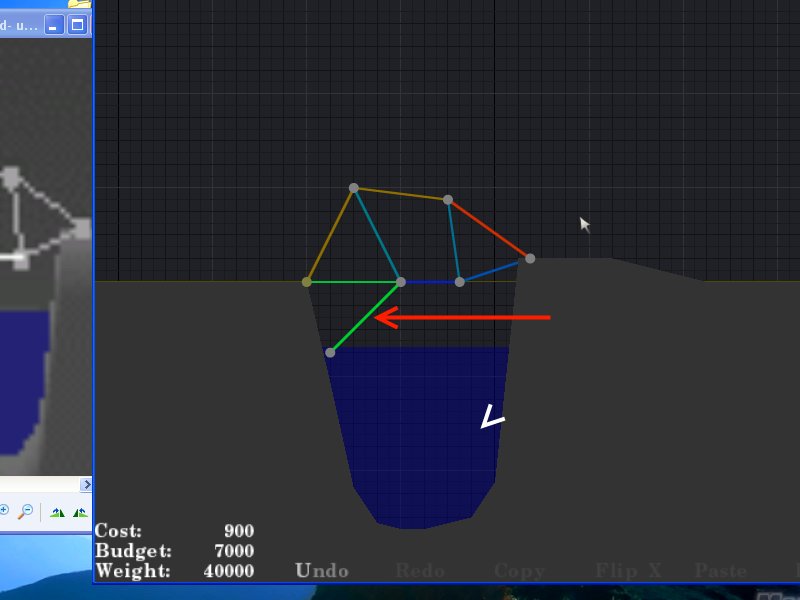
Task: Rotate image clockwise in picture viewer
Action: point(57,512)
